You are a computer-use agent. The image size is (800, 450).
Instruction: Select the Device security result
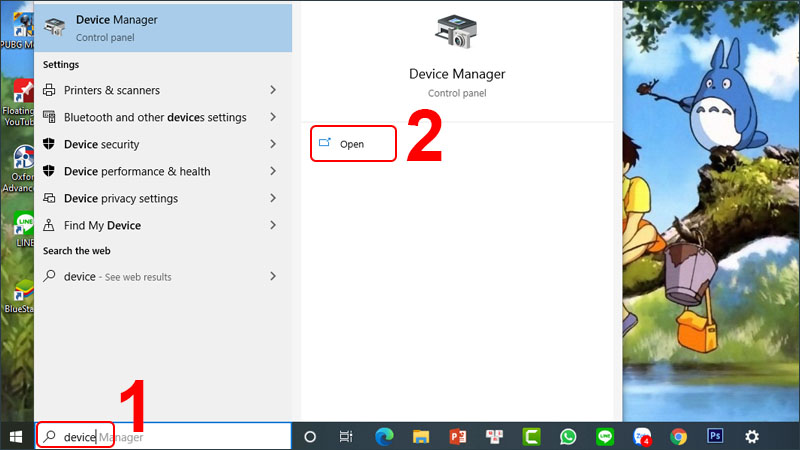(x=163, y=144)
